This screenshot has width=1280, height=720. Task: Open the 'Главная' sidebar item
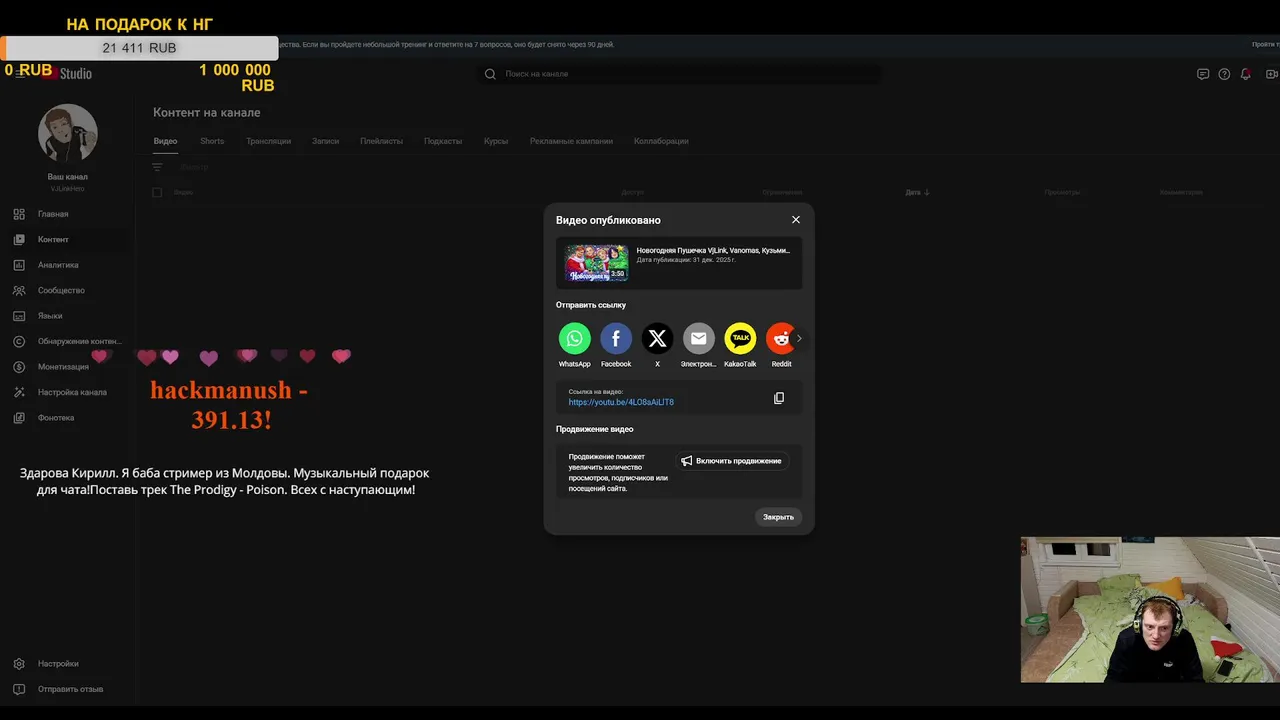click(53, 214)
